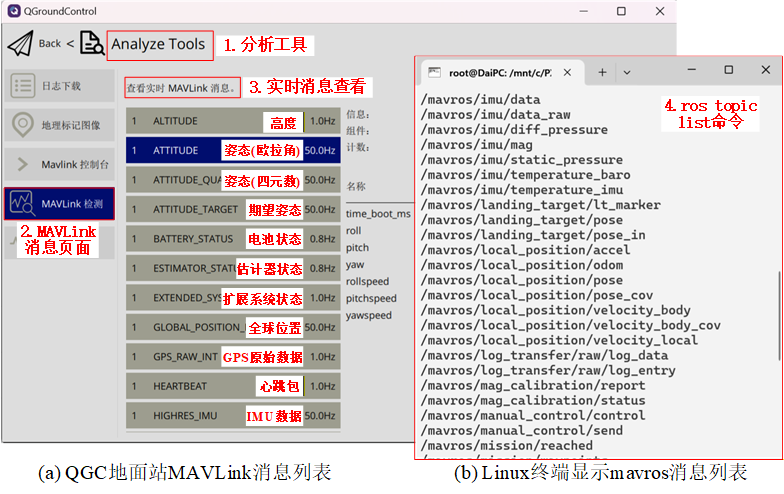Select the EXTENDED_SYS_STATE message row
Image resolution: width=784 pixels, height=494 pixels.
(233, 298)
